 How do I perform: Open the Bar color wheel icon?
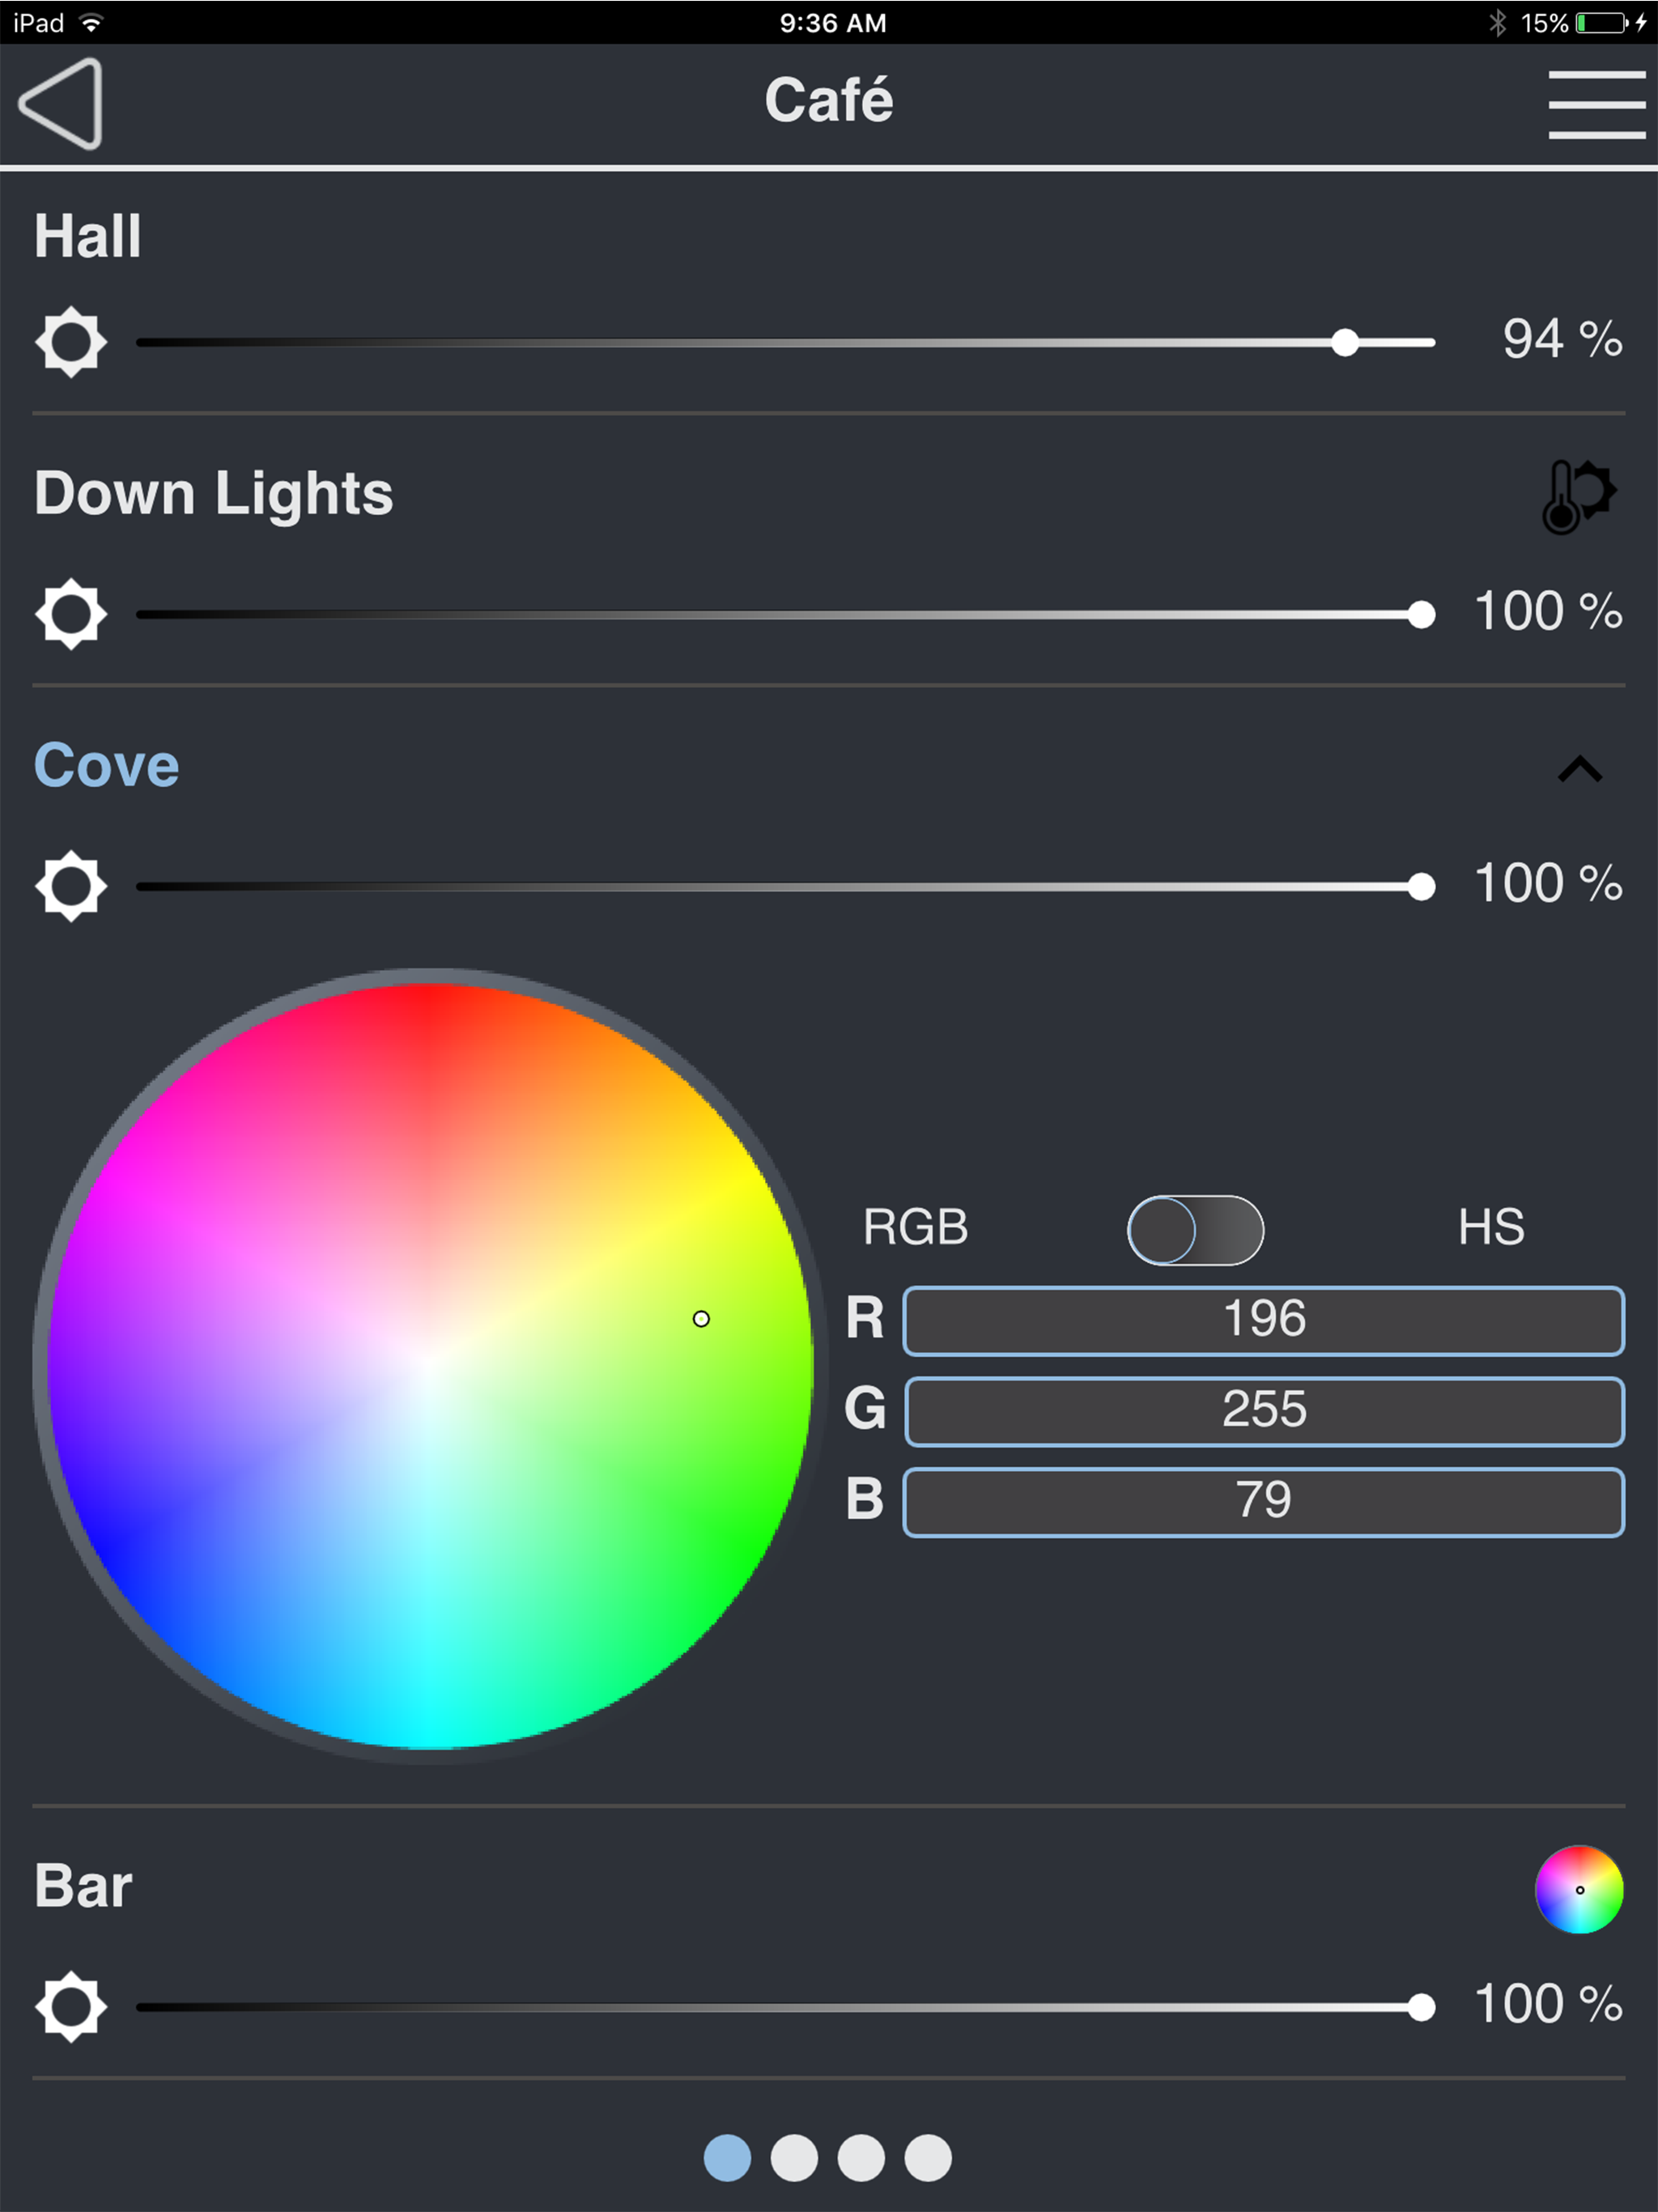pos(1579,1889)
